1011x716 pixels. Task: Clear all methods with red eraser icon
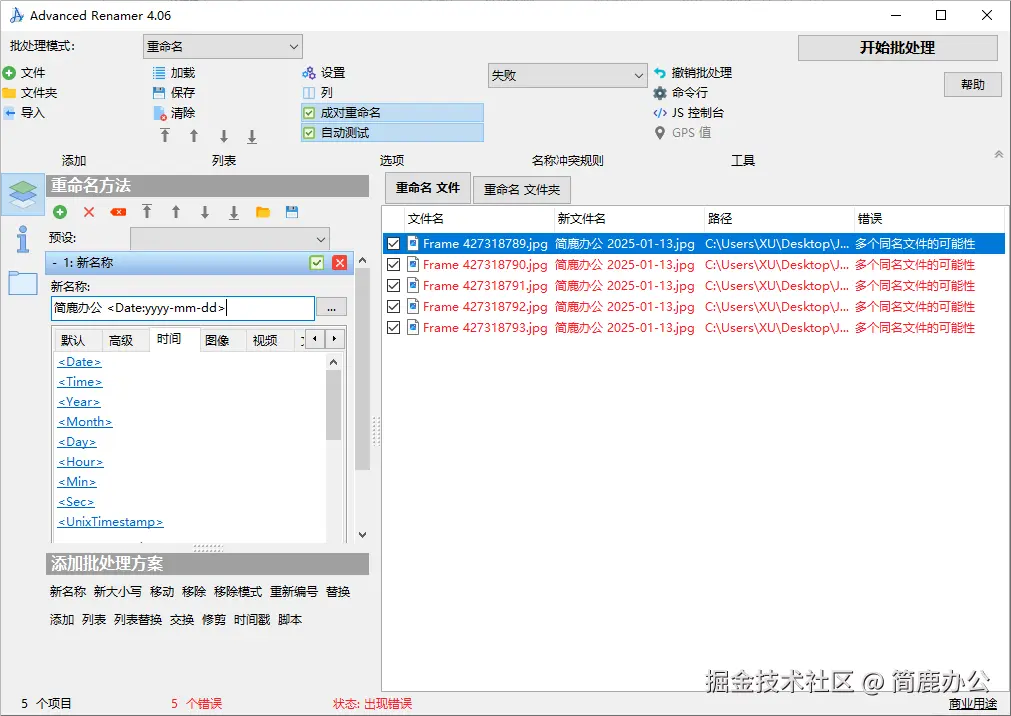click(x=118, y=212)
